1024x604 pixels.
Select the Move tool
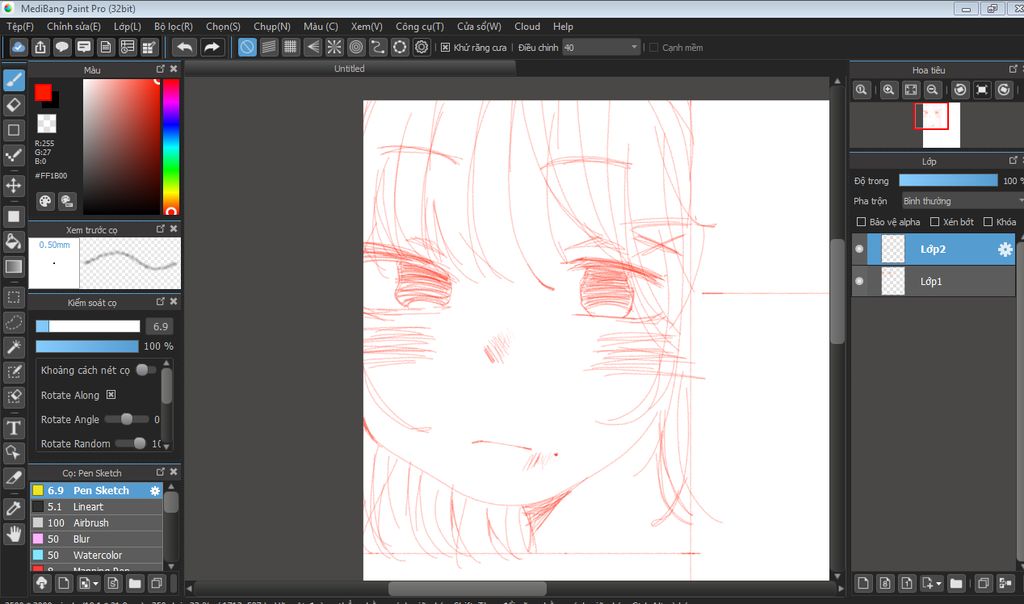tap(14, 185)
